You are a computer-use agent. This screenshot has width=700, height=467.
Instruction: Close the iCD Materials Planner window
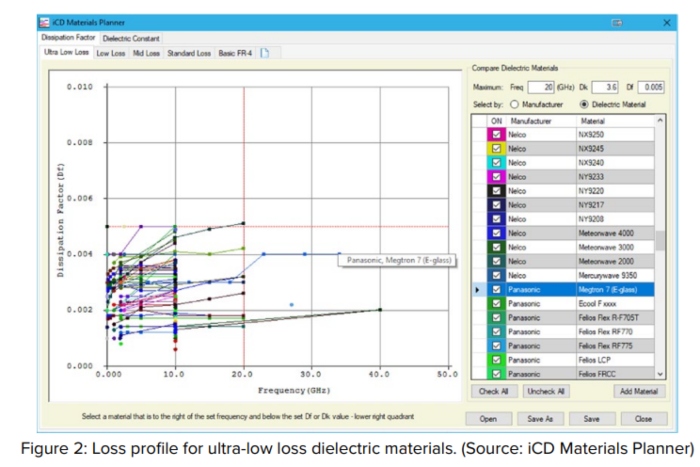(667, 23)
